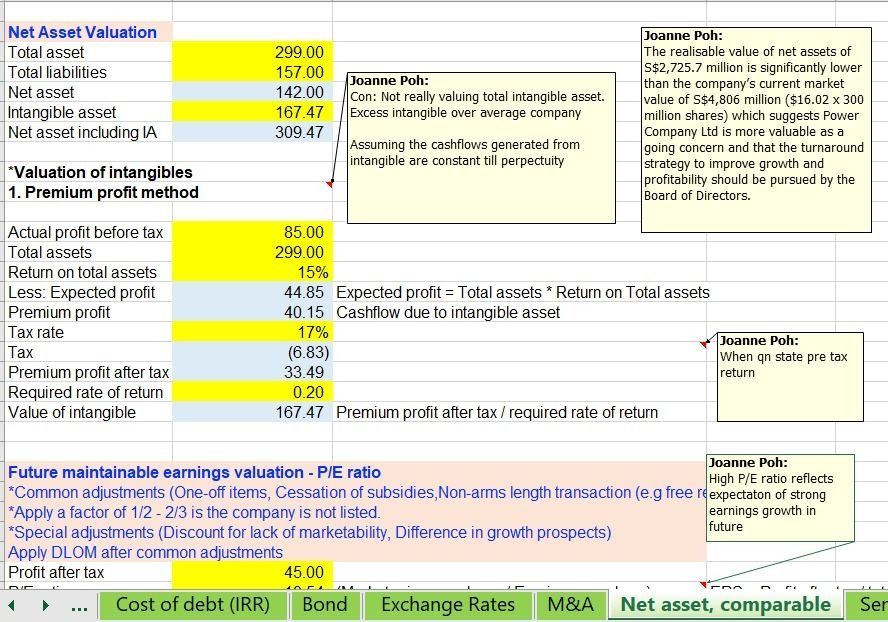Viewport: 888px width, 622px height.
Task: Click the next sheet navigation arrow
Action: 45,606
